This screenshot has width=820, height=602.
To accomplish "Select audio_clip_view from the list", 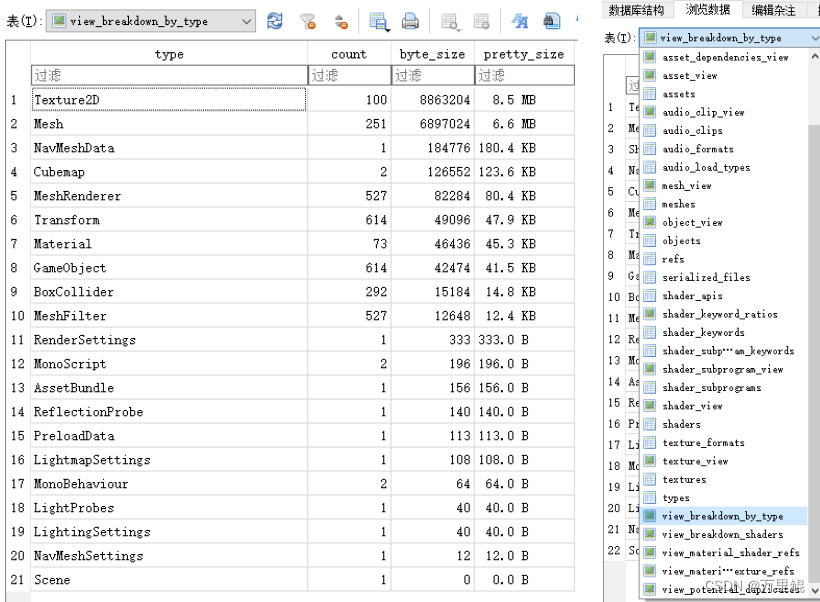I will 725,112.
